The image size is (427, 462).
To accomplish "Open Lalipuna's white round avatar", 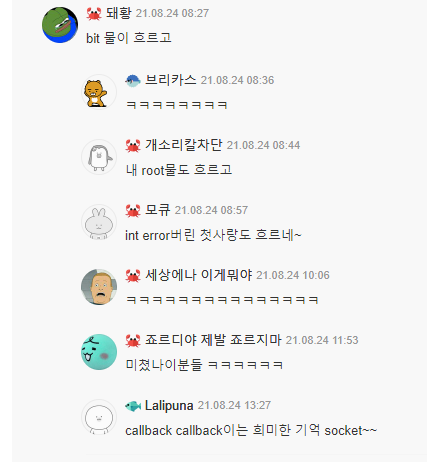I will point(99,417).
